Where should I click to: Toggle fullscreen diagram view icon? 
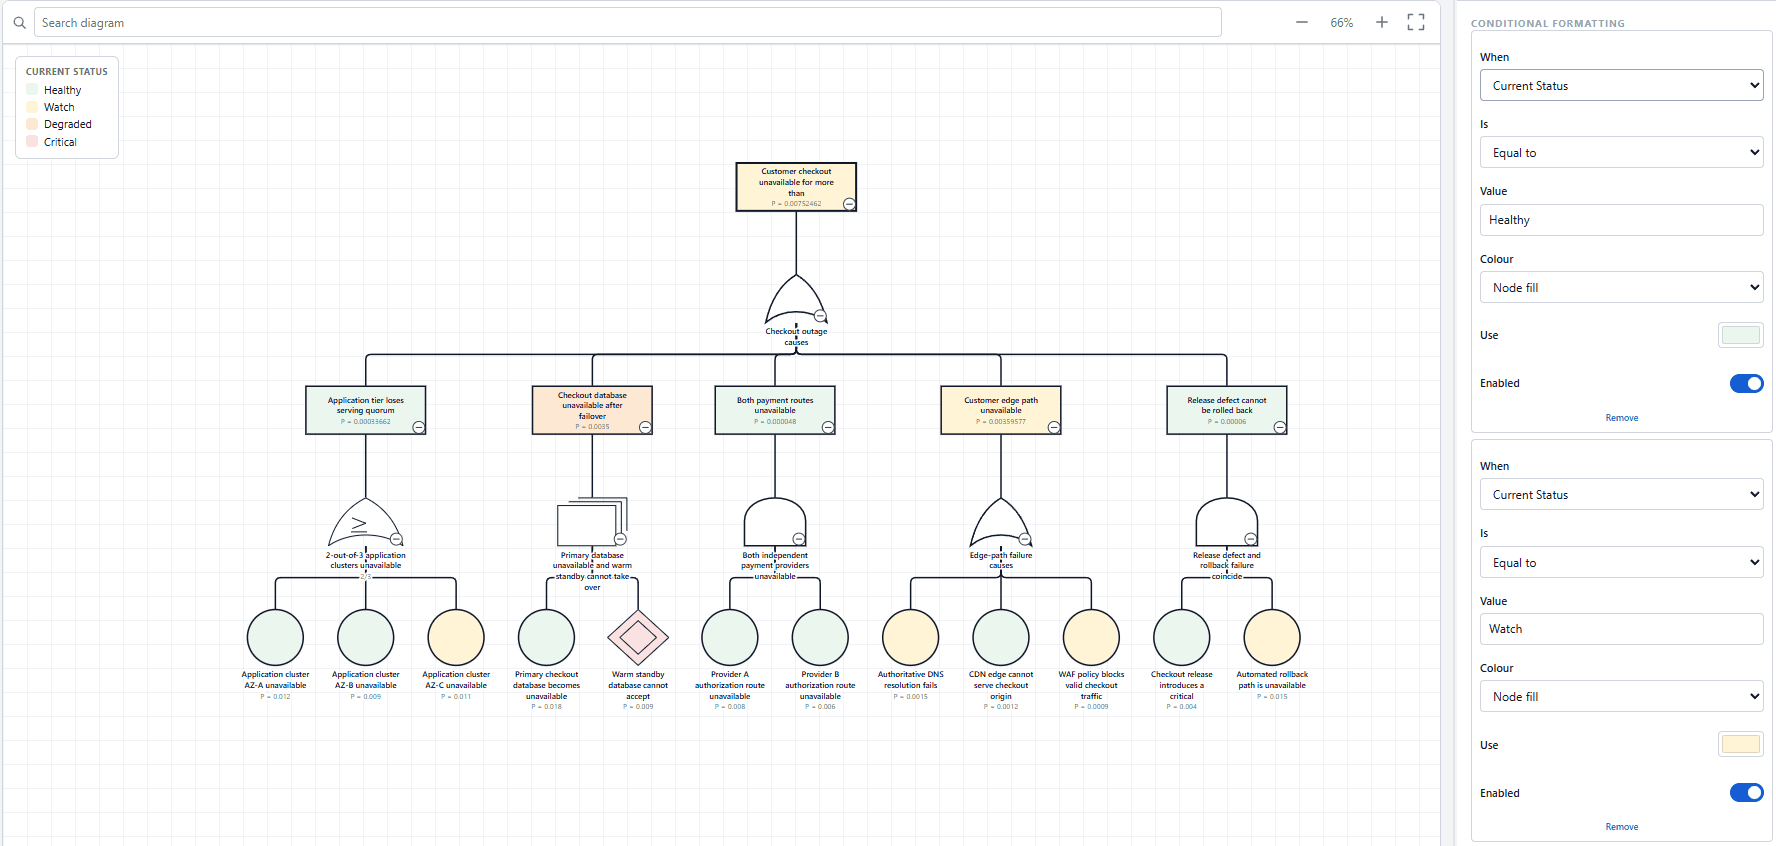click(x=1416, y=22)
